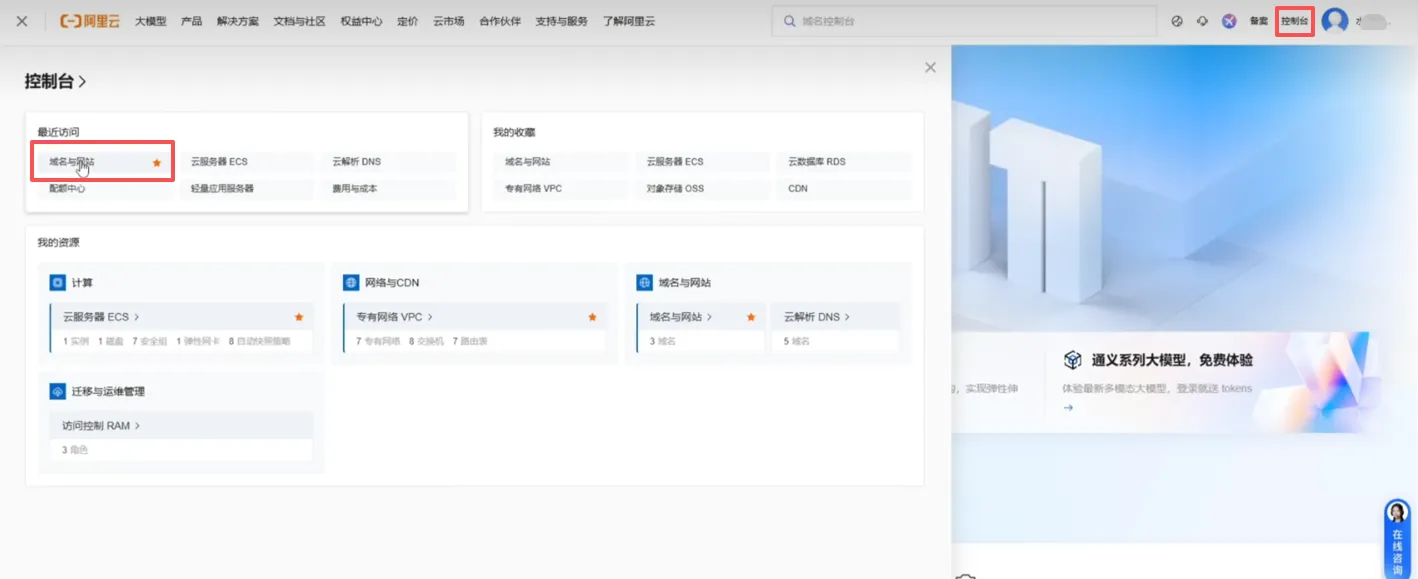Screen dimensions: 1418x579
Task: Open the 产品 menu in top navigation
Action: pos(191,21)
